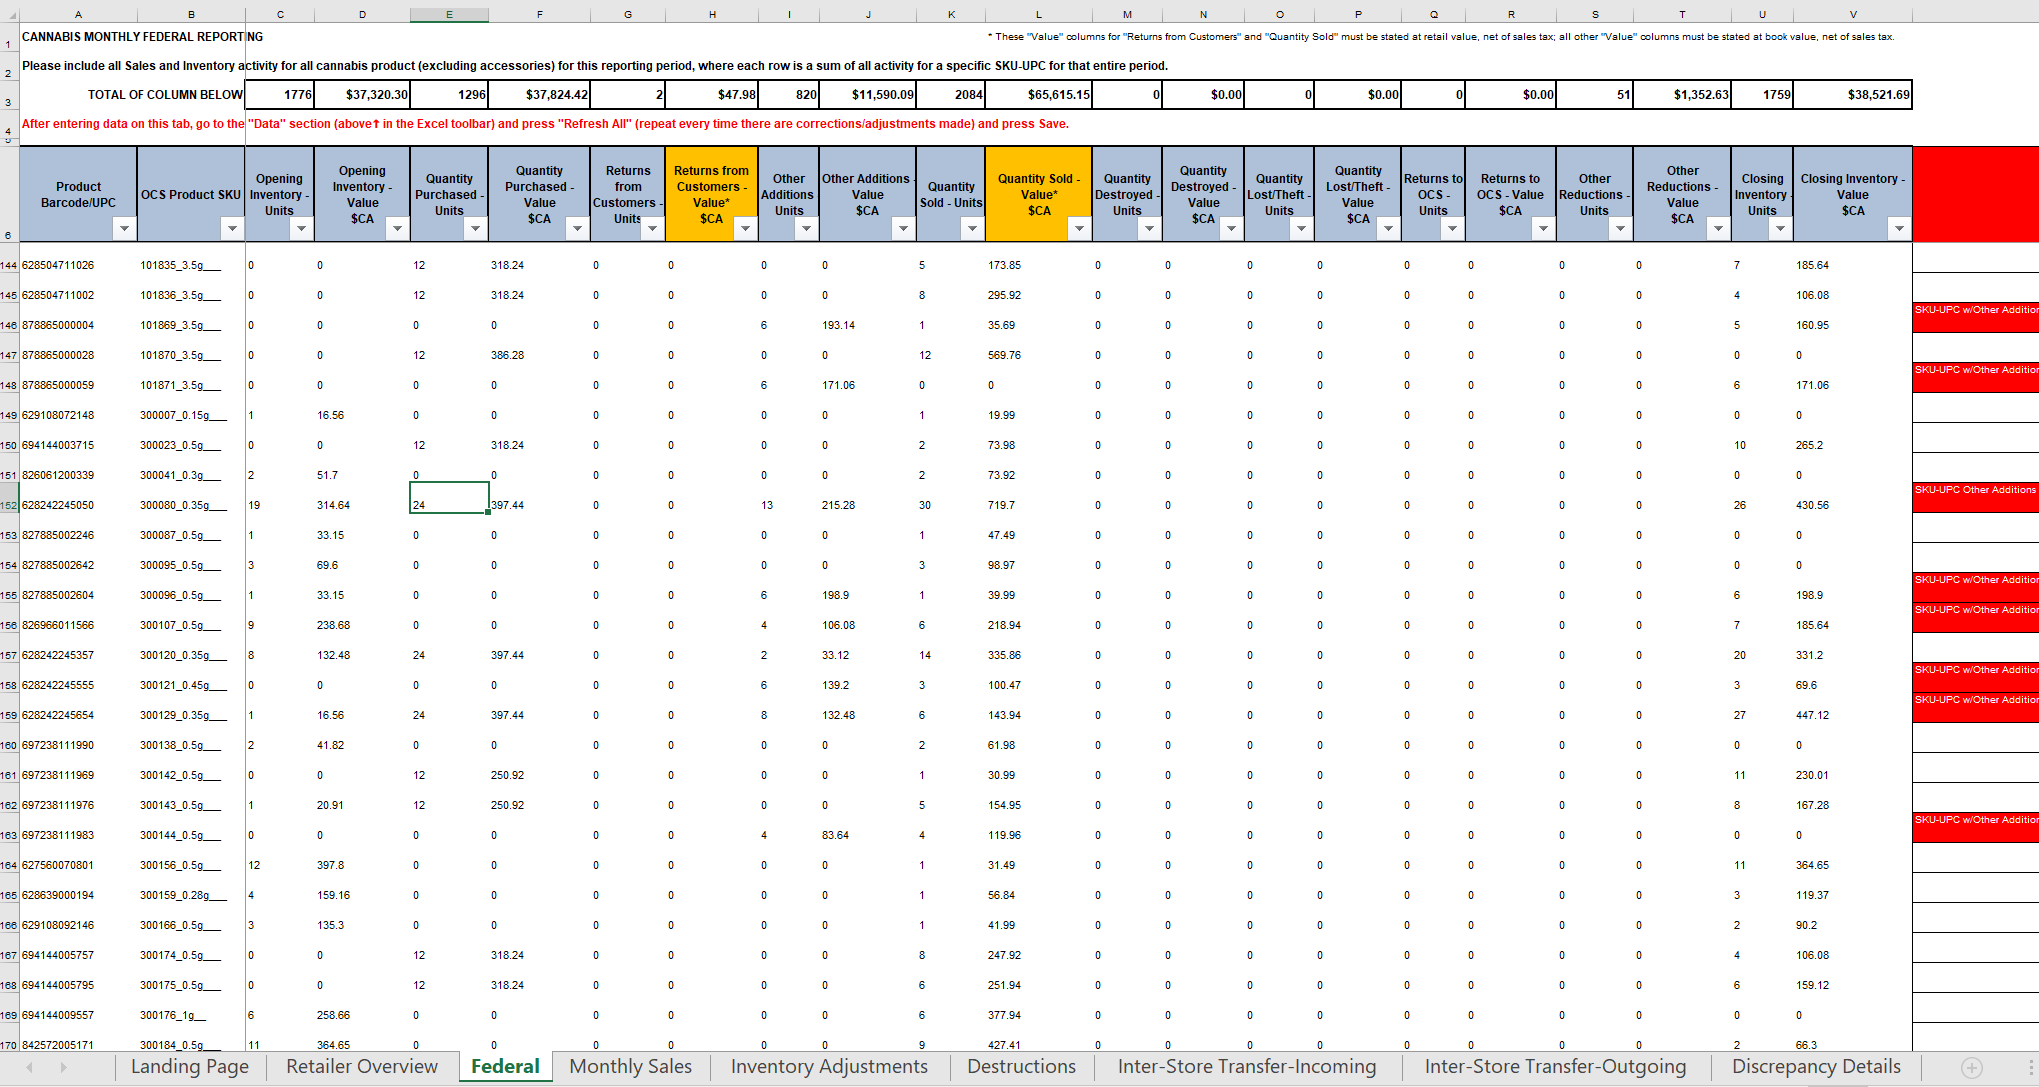Click the next sheet scroll arrow
Image resolution: width=2039 pixels, height=1087 pixels.
[x=63, y=1067]
